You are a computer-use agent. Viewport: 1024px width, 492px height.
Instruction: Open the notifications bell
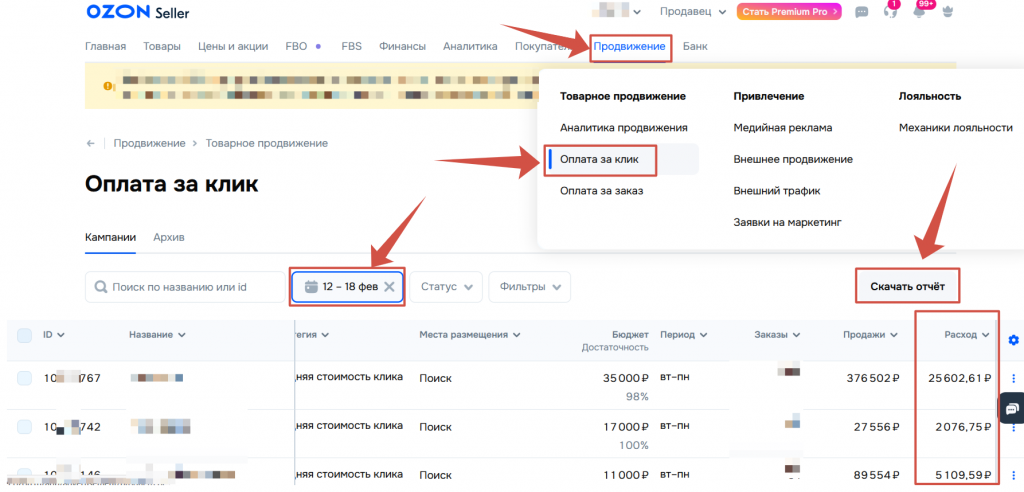pyautogui.click(x=918, y=12)
